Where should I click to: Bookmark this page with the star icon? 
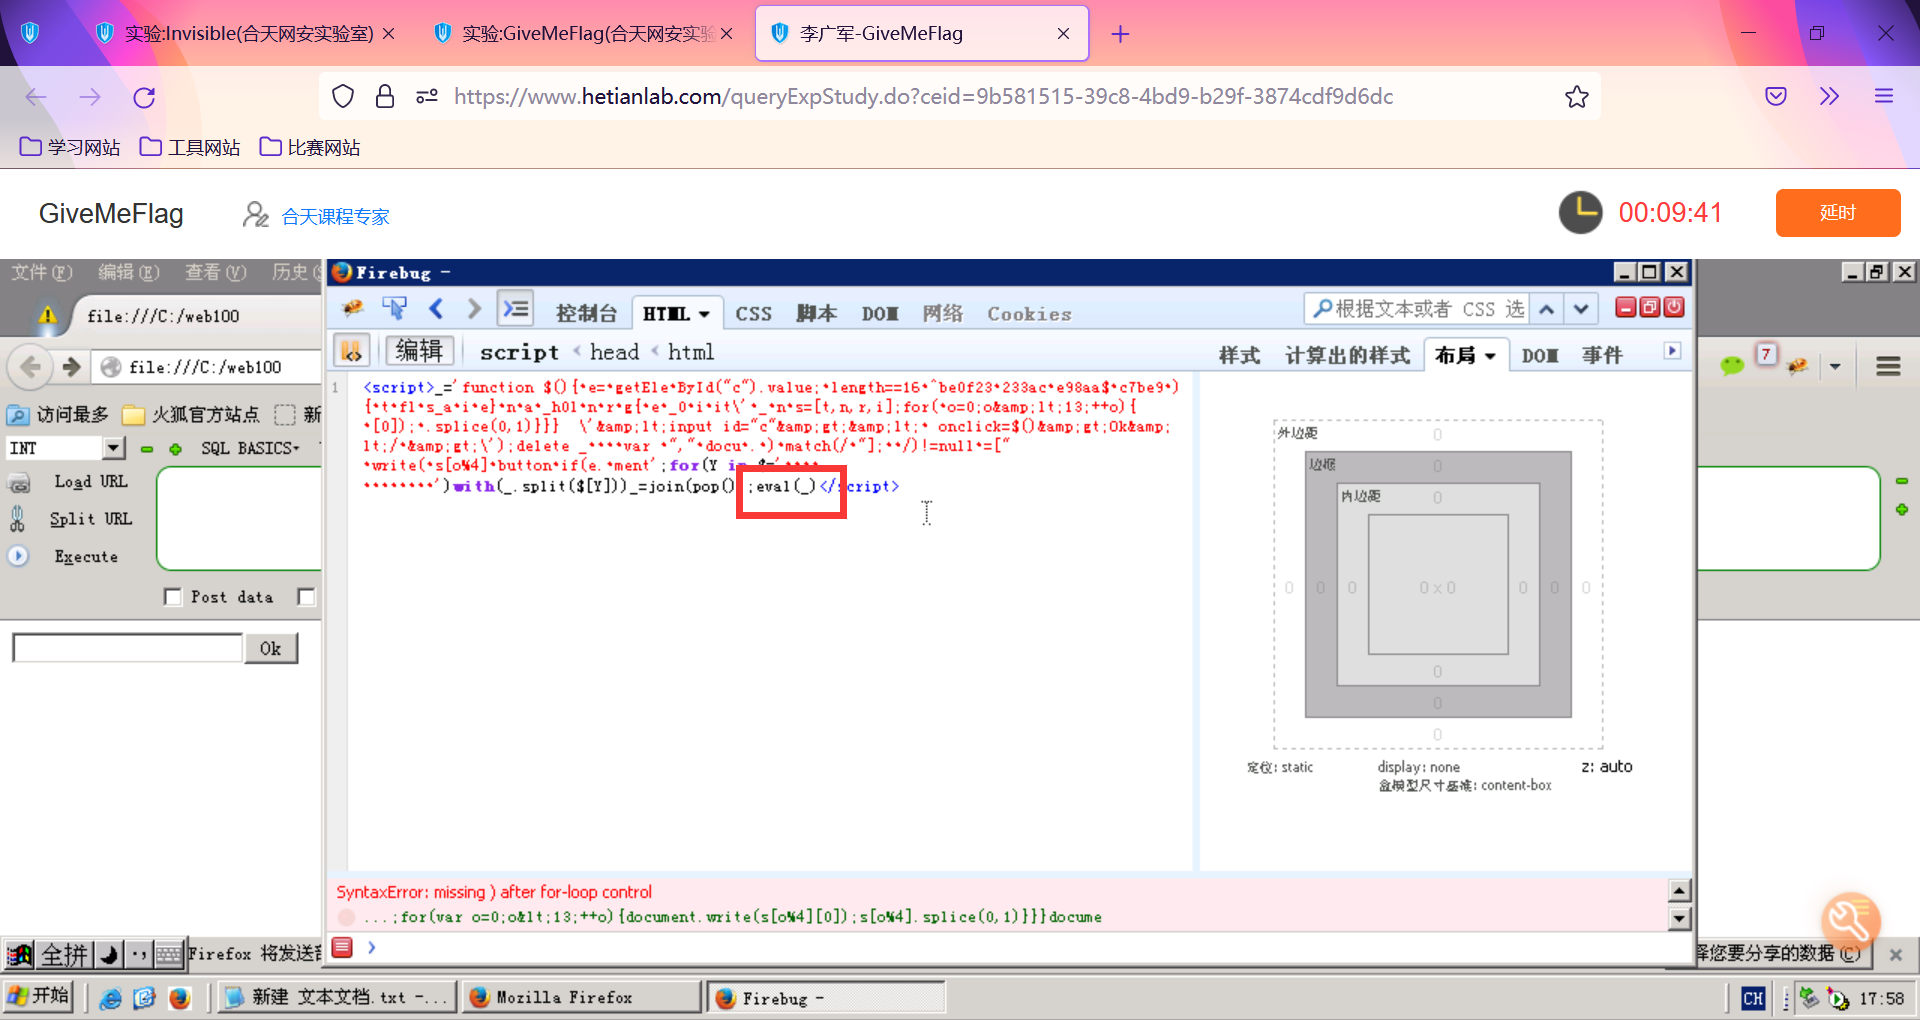[x=1577, y=97]
